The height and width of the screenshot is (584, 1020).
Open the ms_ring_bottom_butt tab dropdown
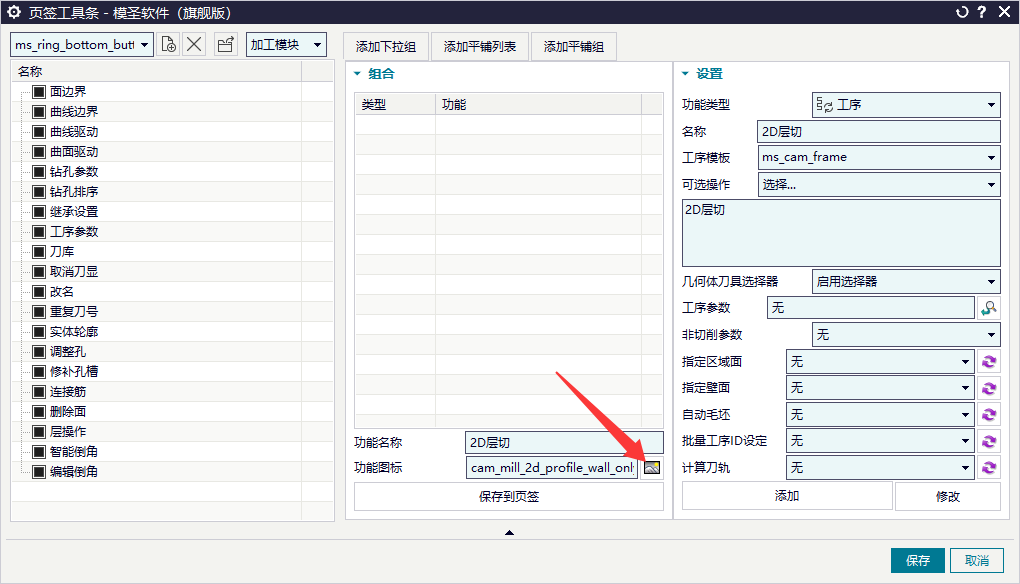point(82,45)
